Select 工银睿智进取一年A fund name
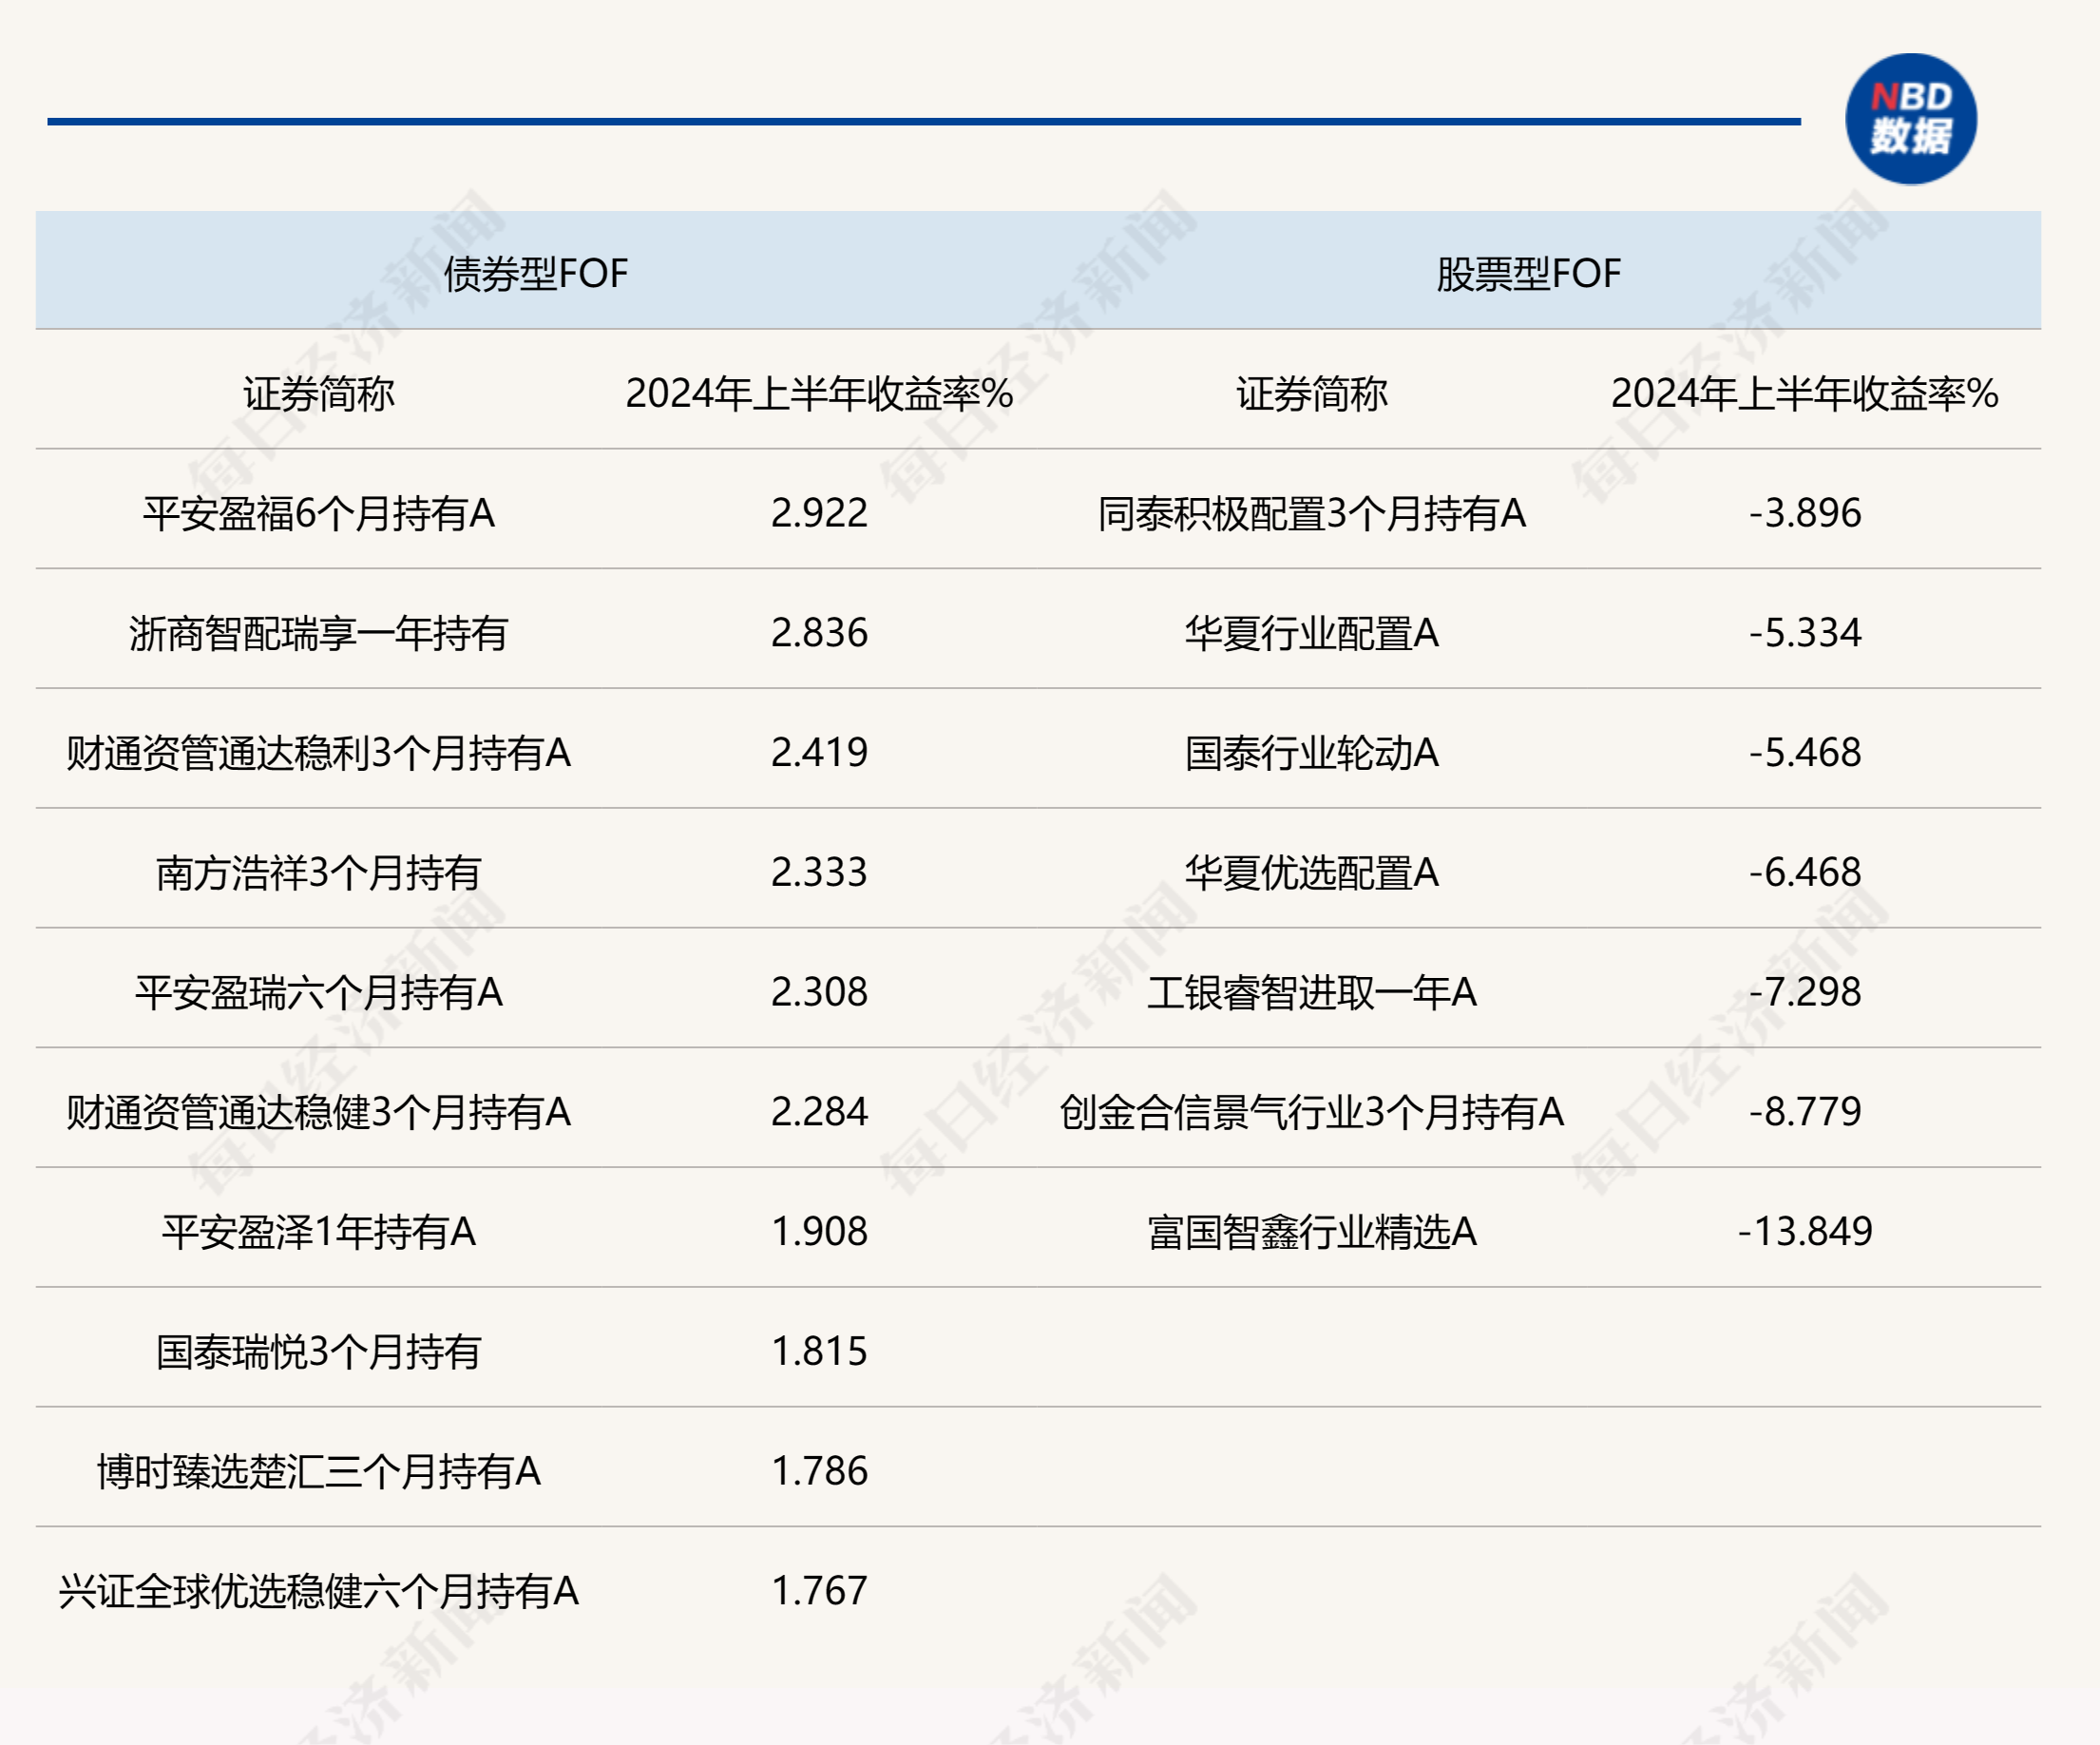 (x=1311, y=992)
